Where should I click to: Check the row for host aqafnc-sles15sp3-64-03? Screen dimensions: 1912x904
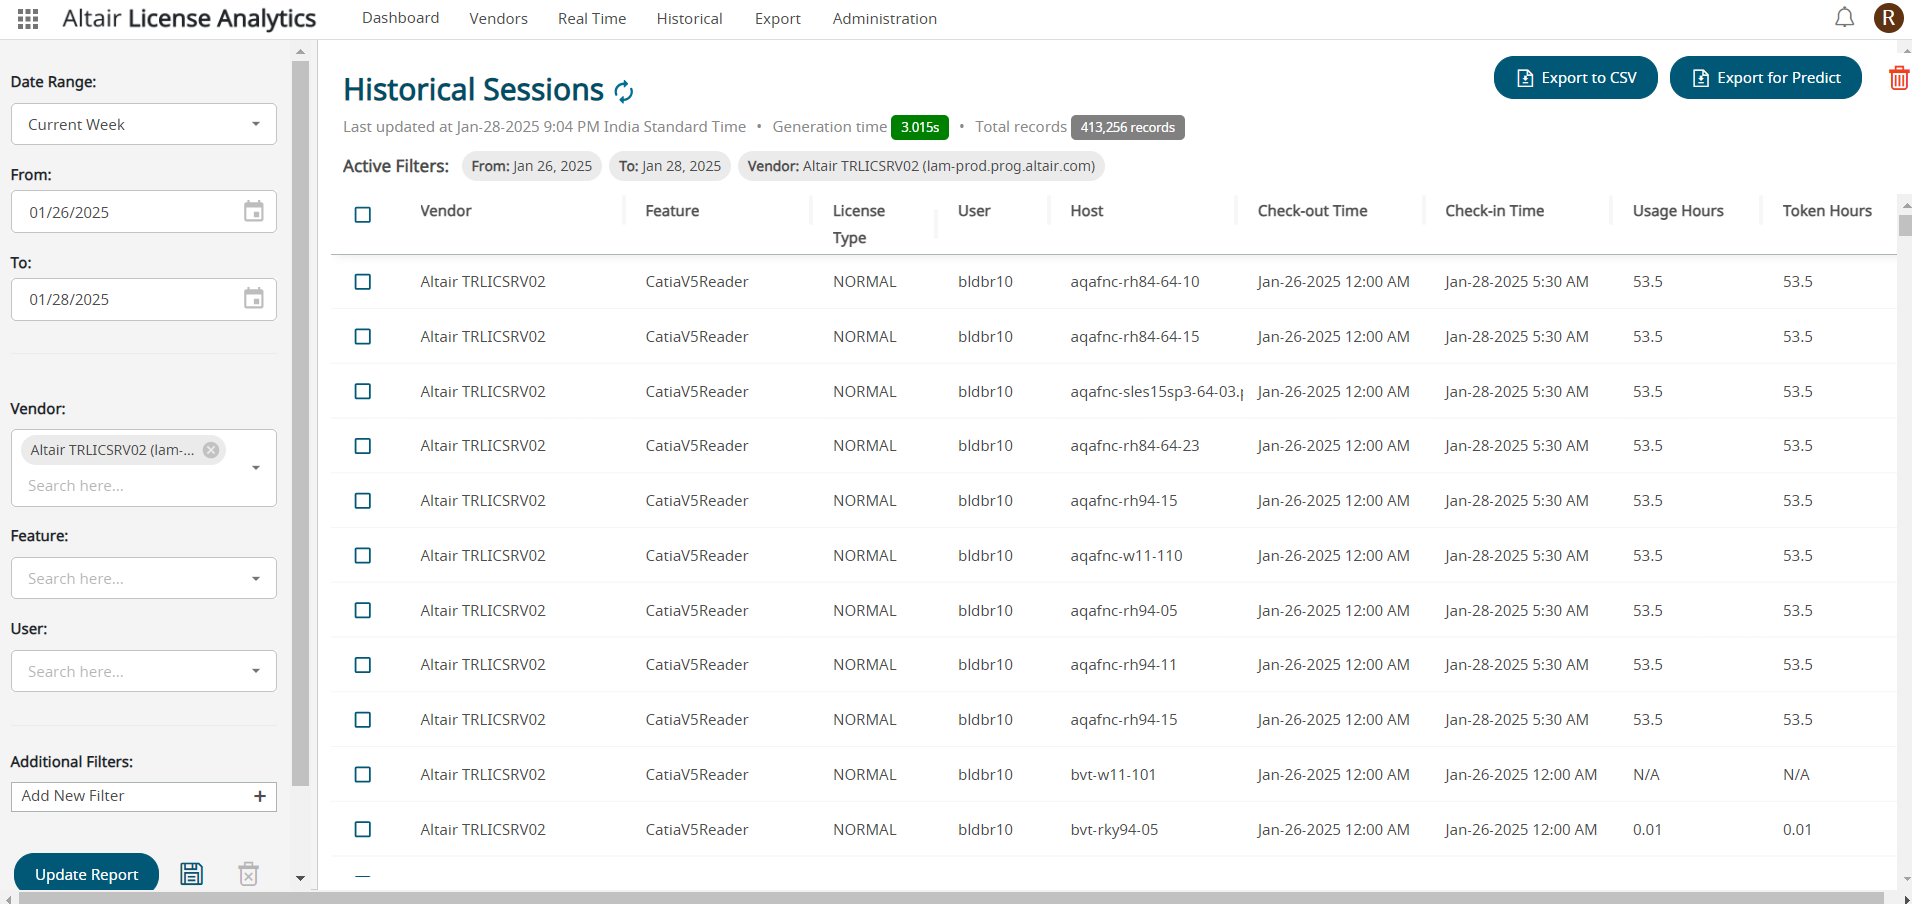[363, 392]
